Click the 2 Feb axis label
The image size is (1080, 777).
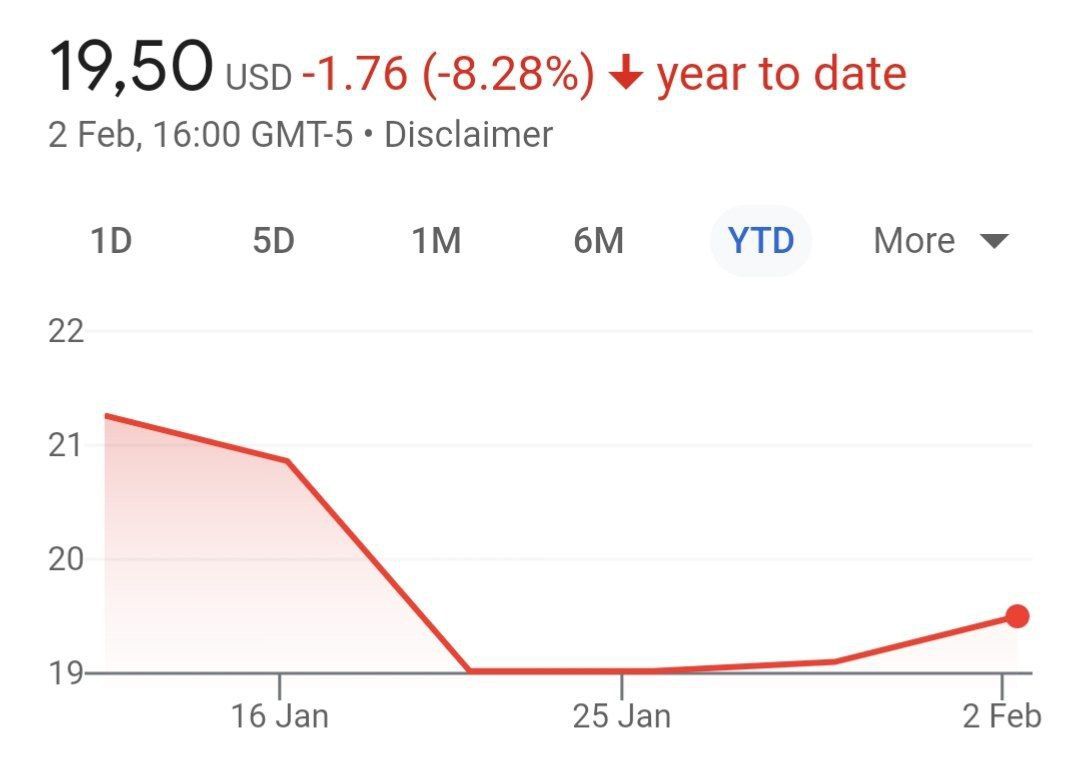[1003, 716]
